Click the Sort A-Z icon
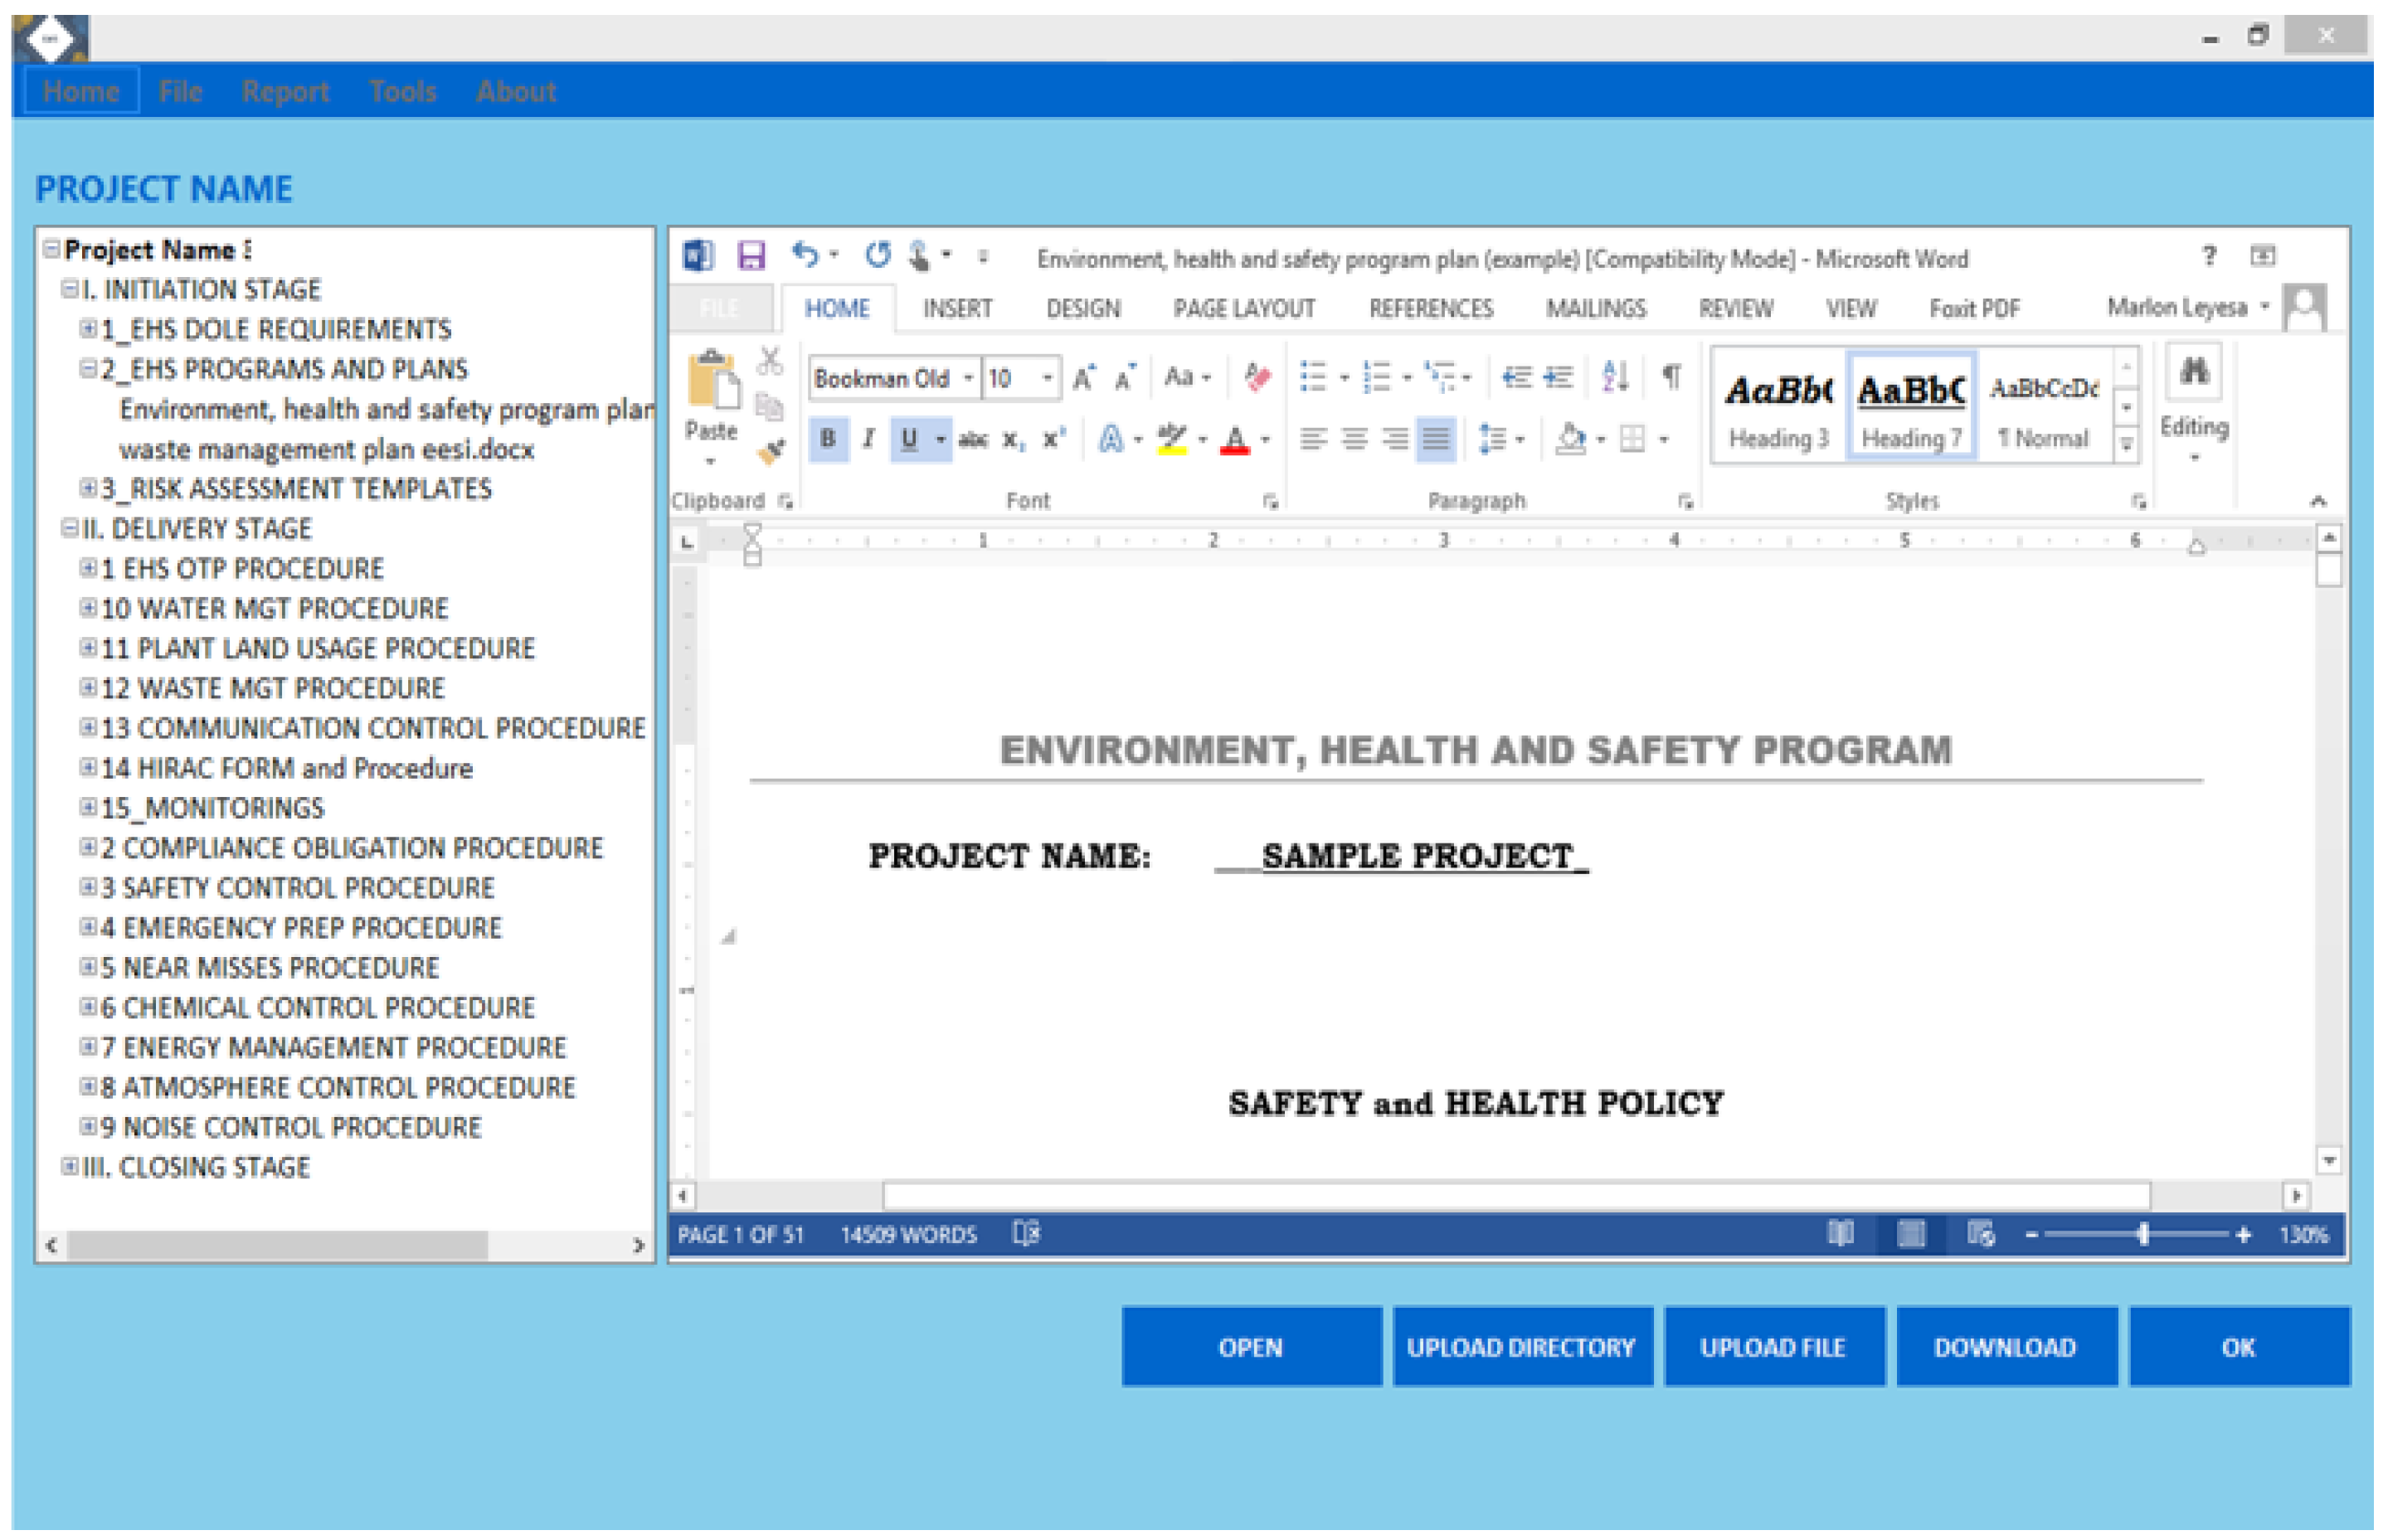This screenshot has width=2388, height=1540. click(1615, 377)
